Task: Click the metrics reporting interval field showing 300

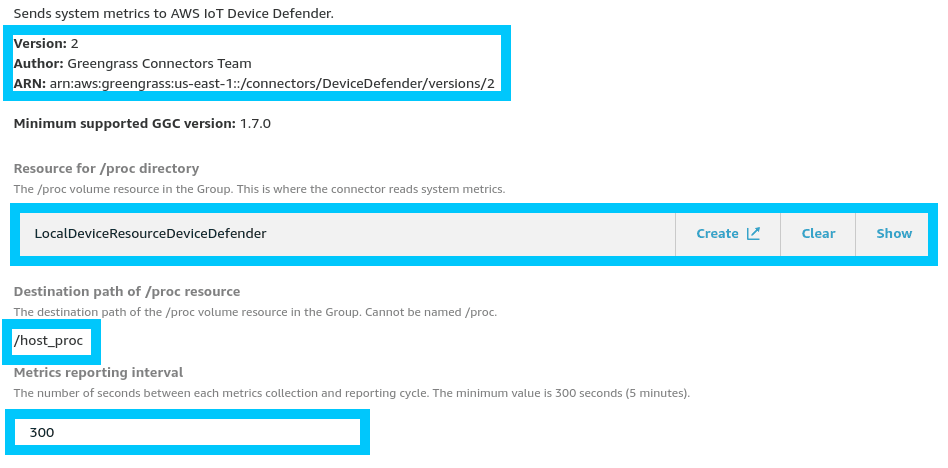Action: coord(187,432)
